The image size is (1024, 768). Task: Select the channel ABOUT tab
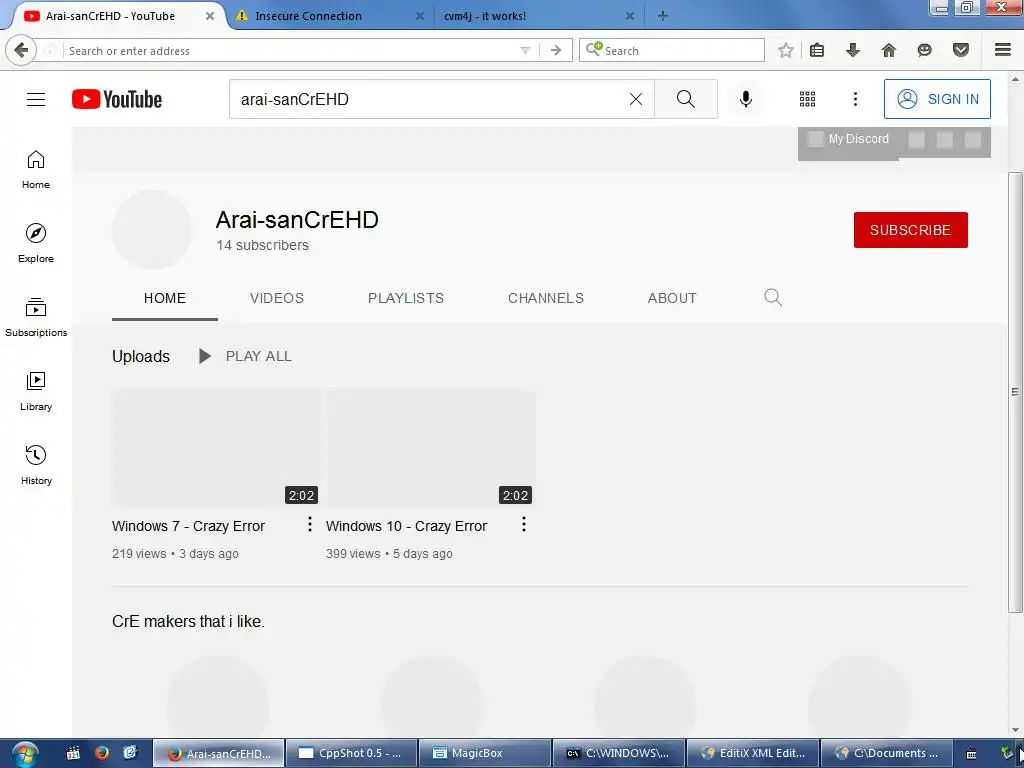pos(672,298)
